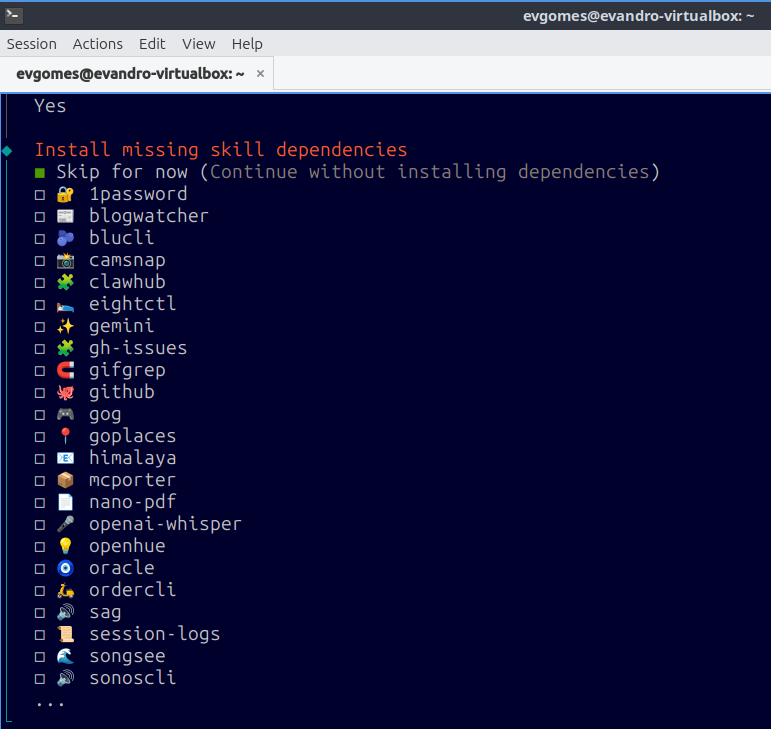The image size is (771, 729).
Task: Click the email envelope icon beside himalaya
Action: (x=65, y=458)
